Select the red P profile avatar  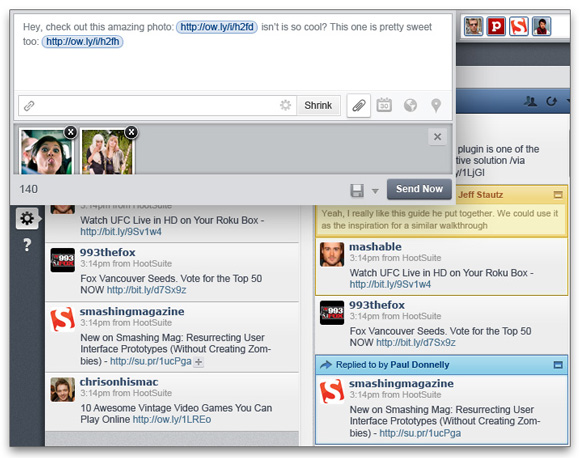point(496,26)
